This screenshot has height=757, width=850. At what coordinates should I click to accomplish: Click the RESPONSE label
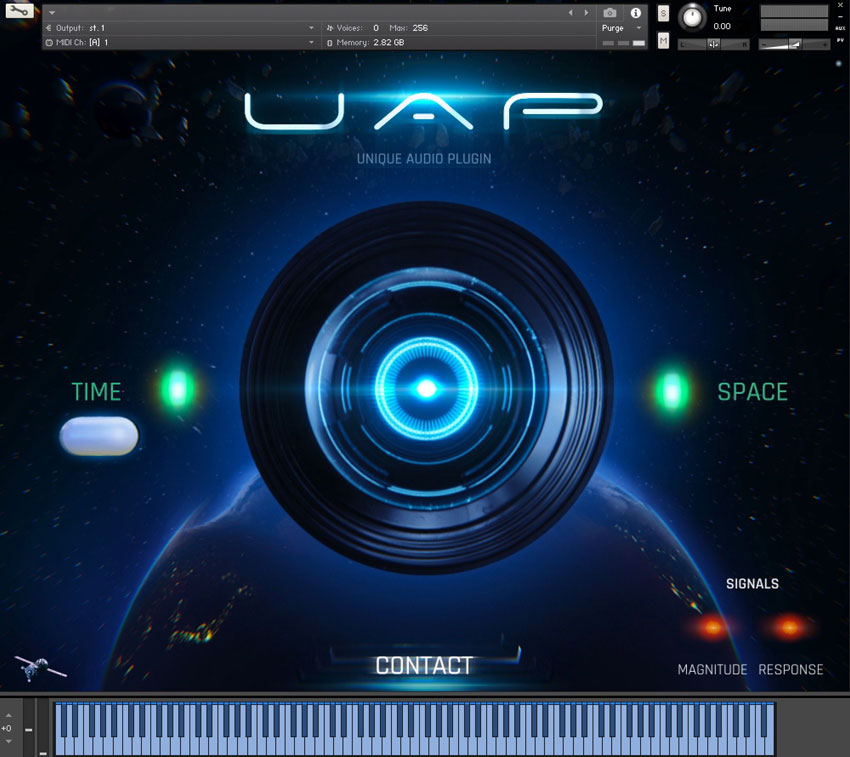pos(790,669)
